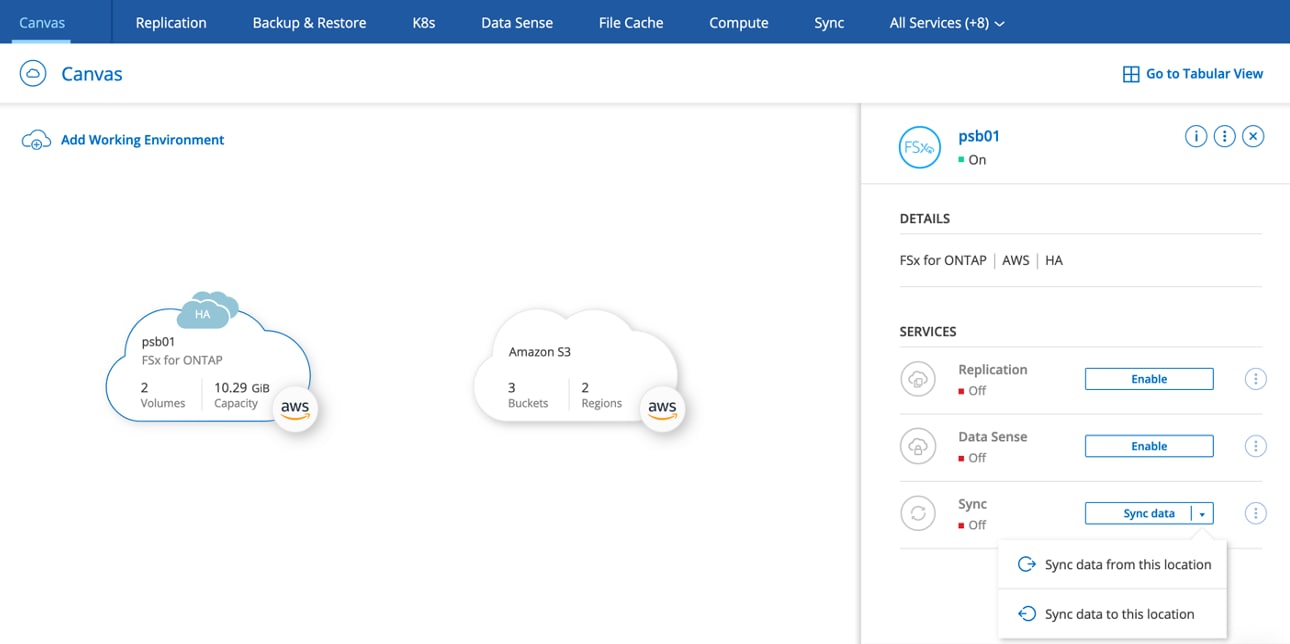Click the Add Working Environment cloud icon
Screen dimensions: 1290x644
[36, 141]
